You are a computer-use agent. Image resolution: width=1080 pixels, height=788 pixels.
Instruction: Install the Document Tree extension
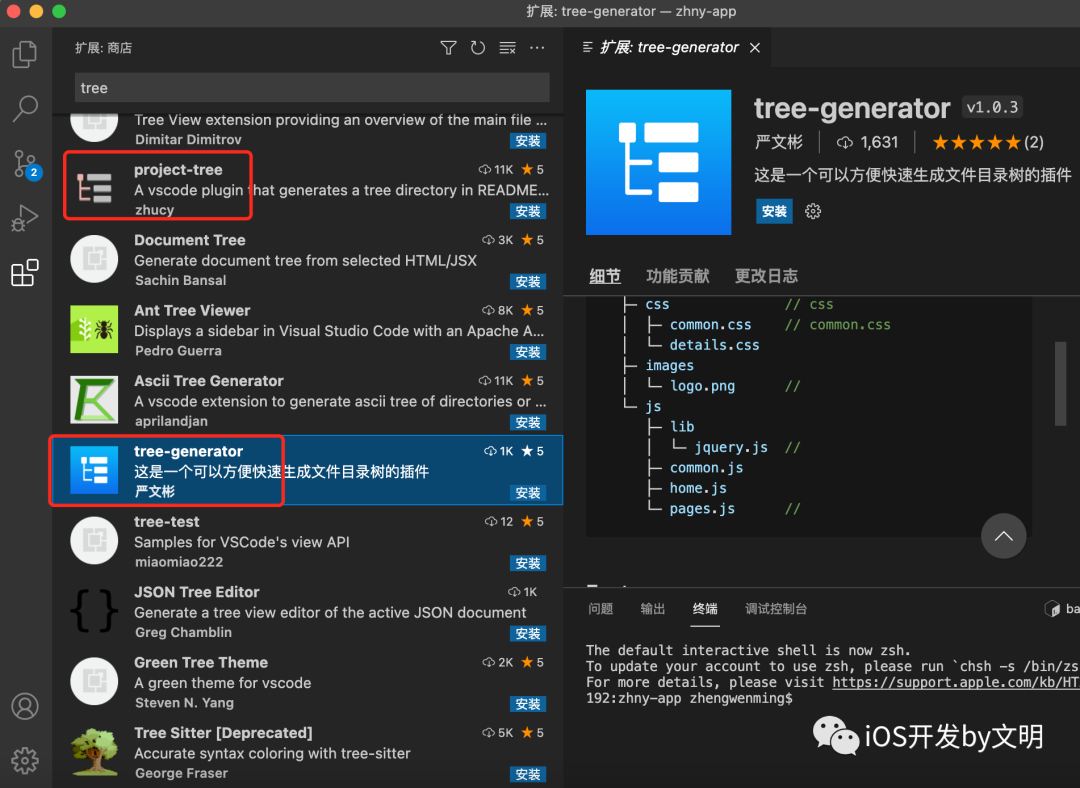point(528,282)
